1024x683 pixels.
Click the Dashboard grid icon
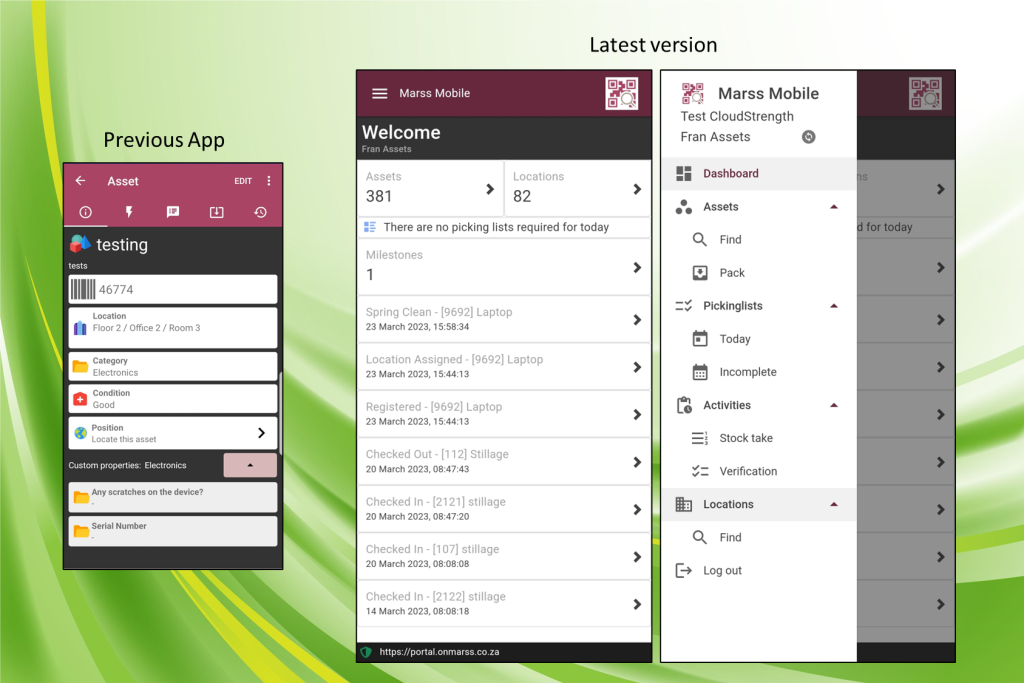tap(684, 173)
